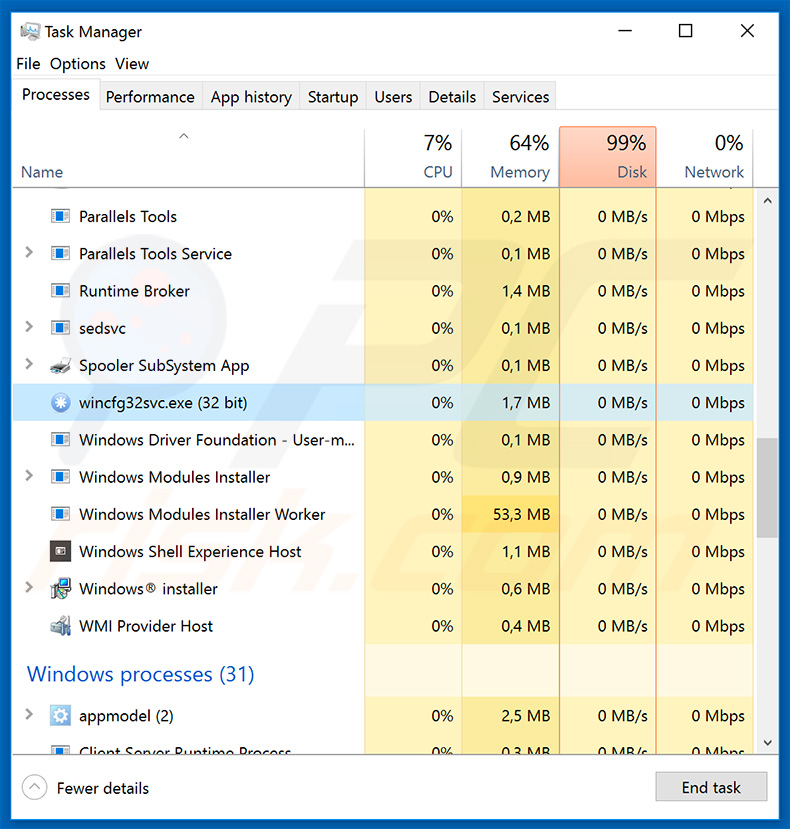Click the Fewer details label
This screenshot has width=790, height=829.
coord(103,788)
